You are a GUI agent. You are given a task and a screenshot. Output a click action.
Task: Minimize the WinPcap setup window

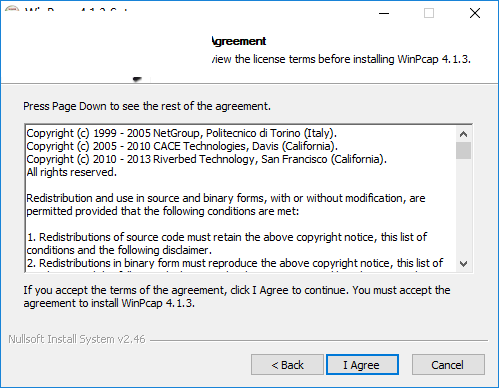point(384,13)
